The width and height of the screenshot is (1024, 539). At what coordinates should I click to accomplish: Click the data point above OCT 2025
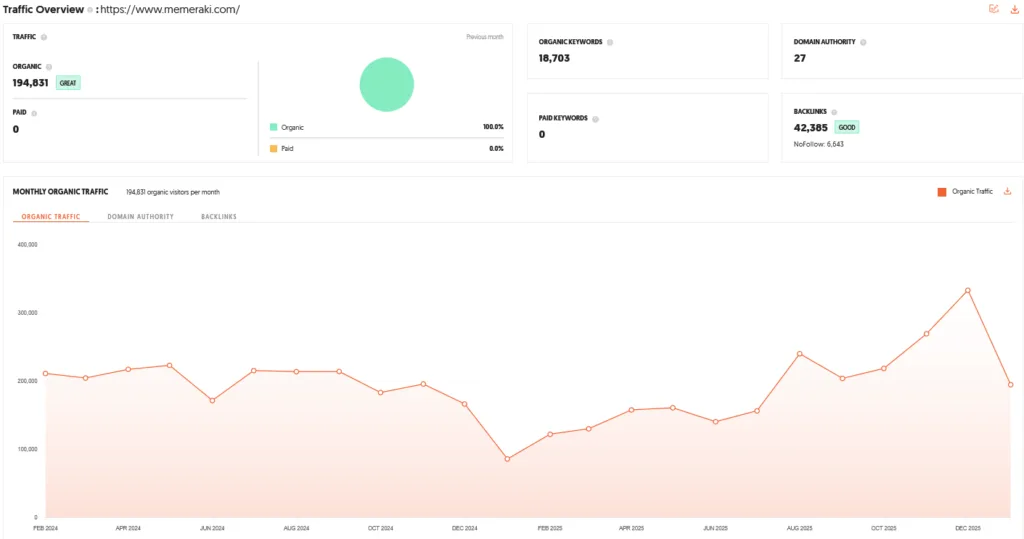[x=884, y=368]
